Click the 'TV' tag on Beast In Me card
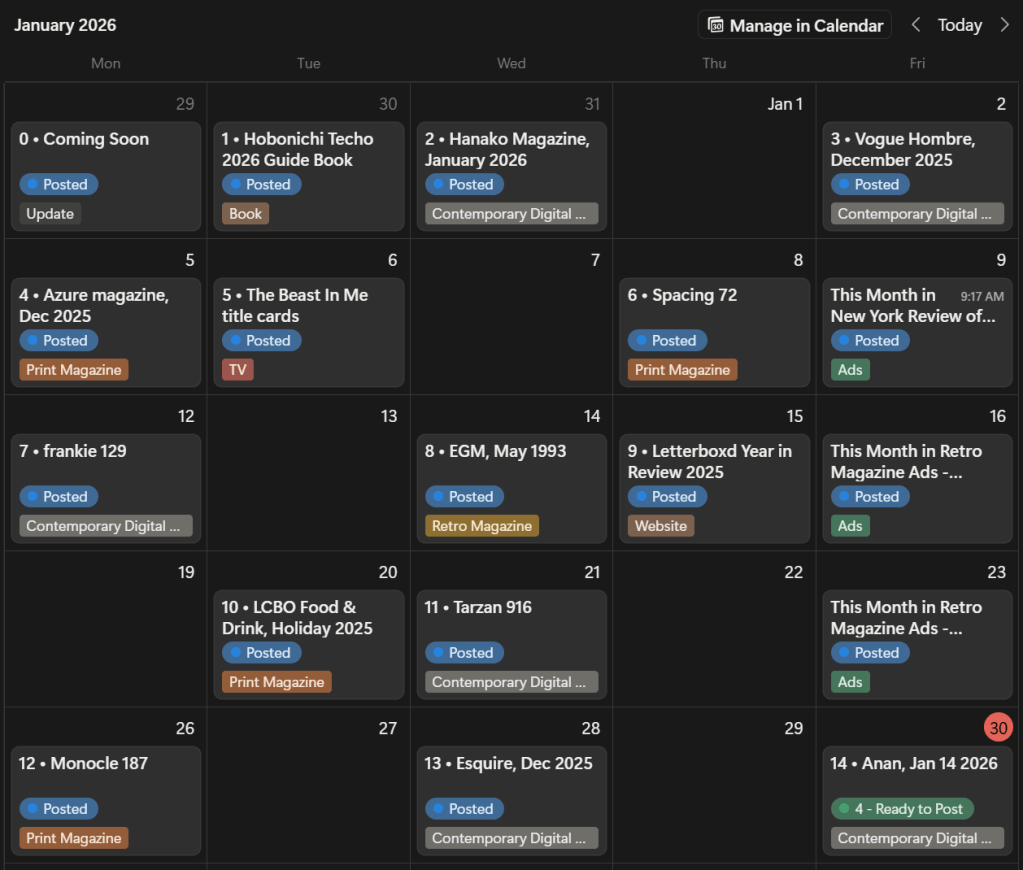Image resolution: width=1023 pixels, height=870 pixels. coord(237,369)
